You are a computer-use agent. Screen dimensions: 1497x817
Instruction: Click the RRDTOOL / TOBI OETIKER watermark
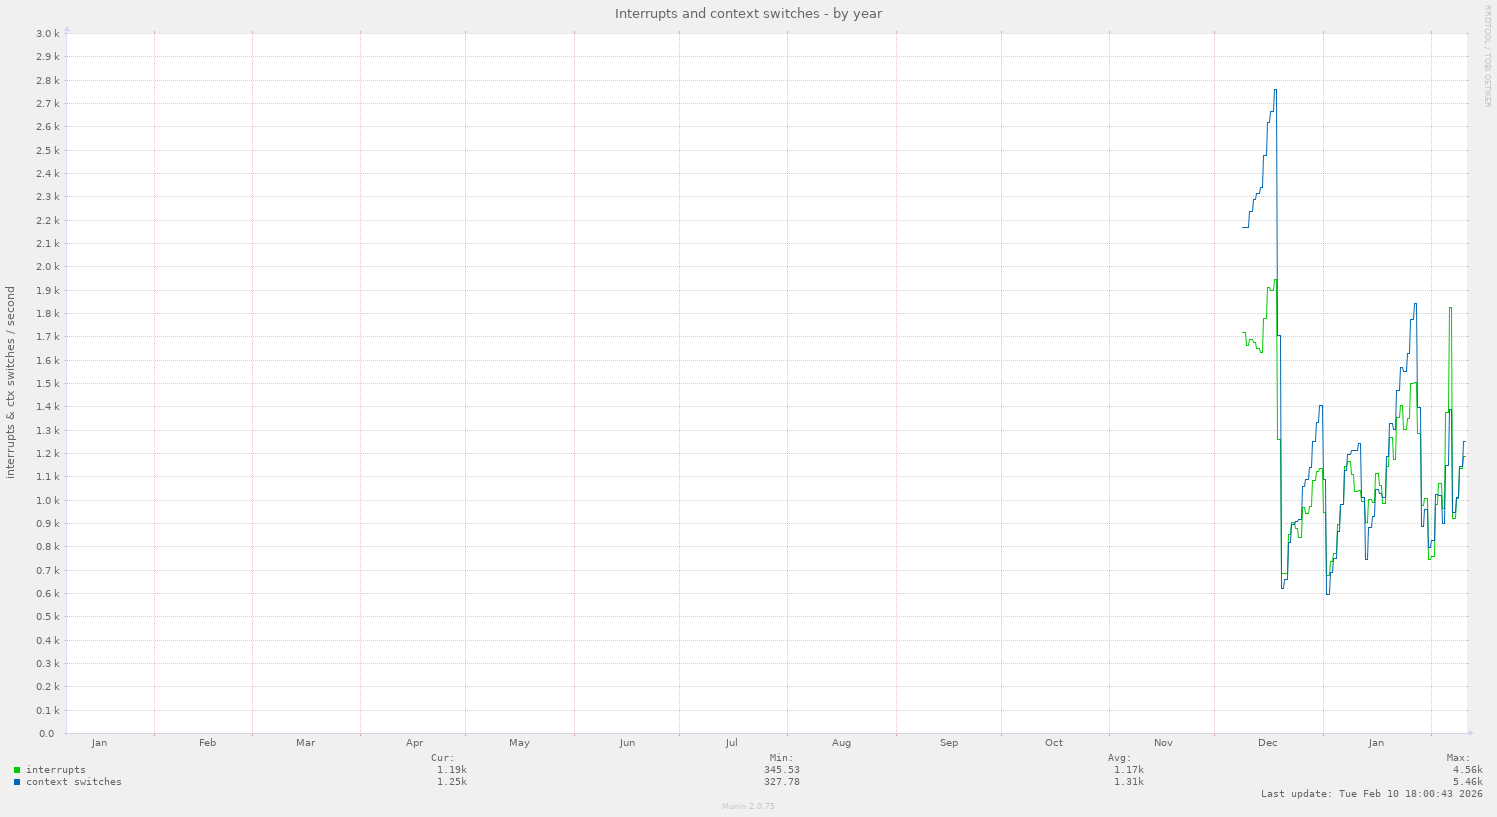[x=1487, y=56]
